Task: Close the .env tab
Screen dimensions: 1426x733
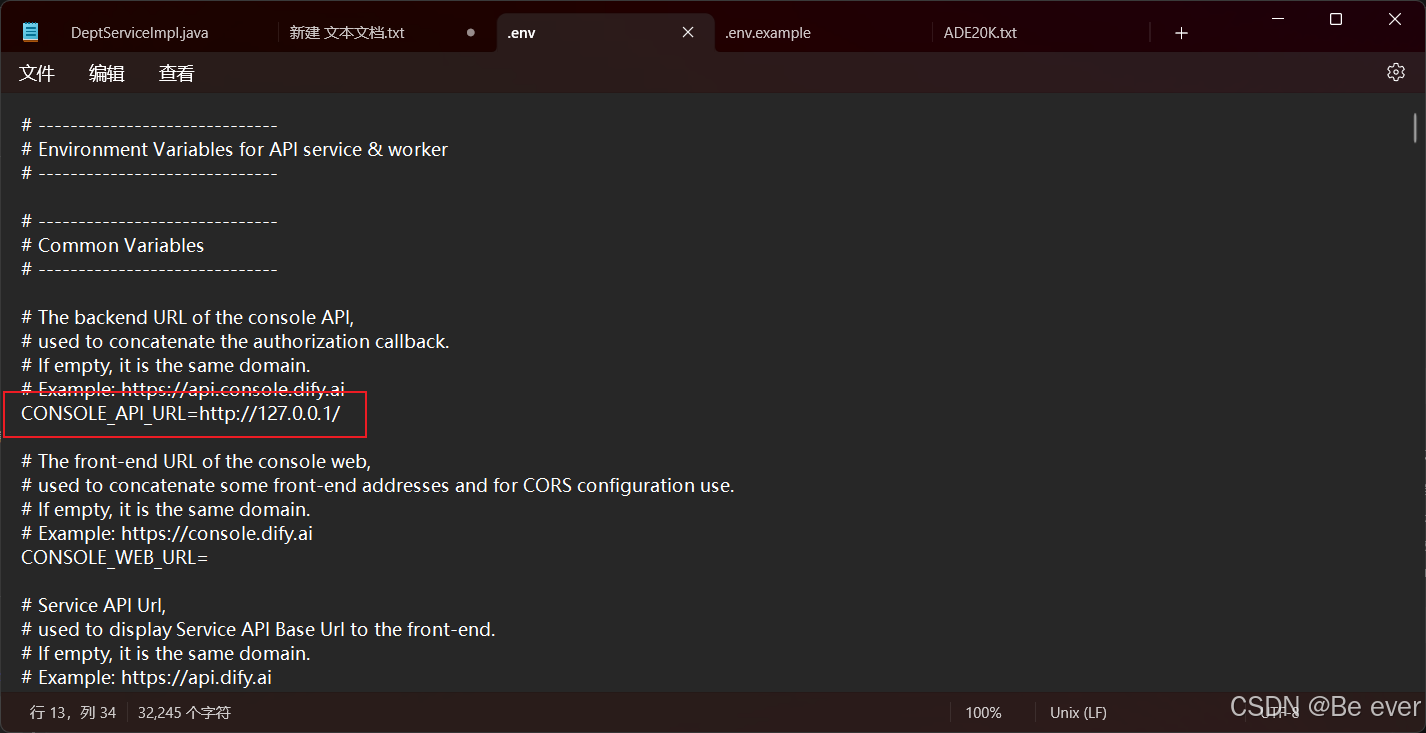Action: [687, 32]
